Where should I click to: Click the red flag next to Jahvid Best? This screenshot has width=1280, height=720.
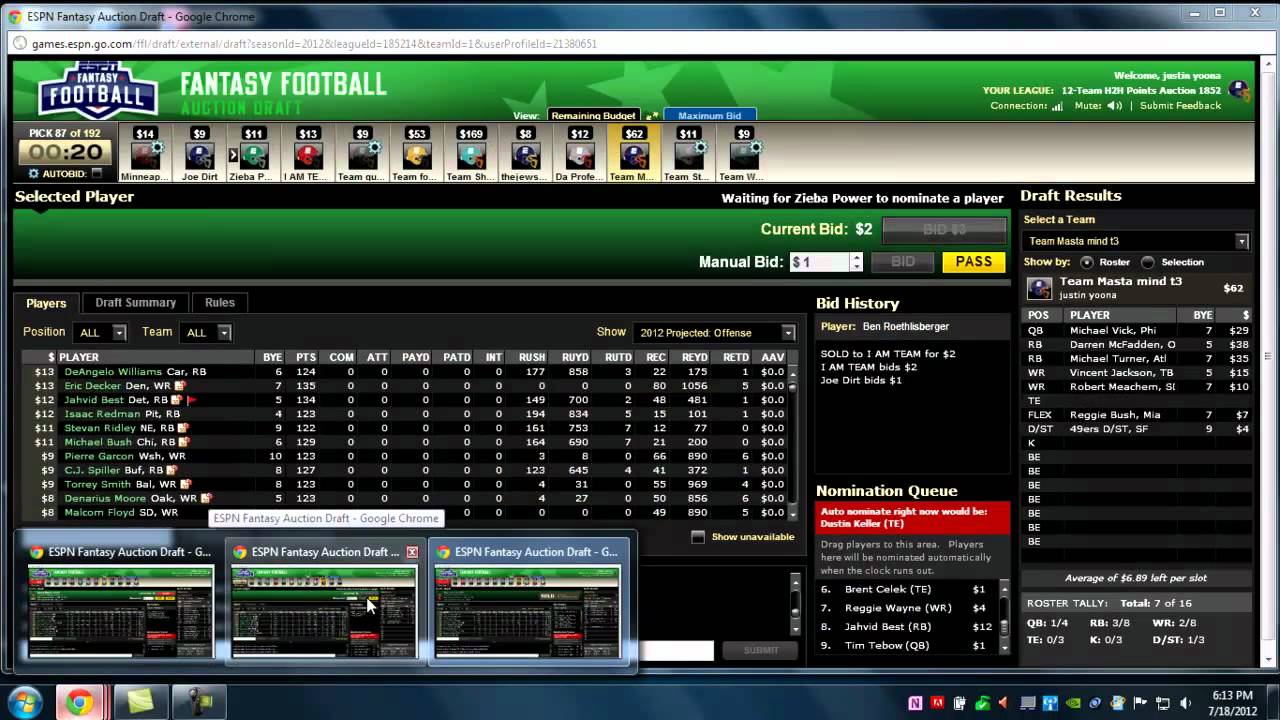(x=192, y=400)
